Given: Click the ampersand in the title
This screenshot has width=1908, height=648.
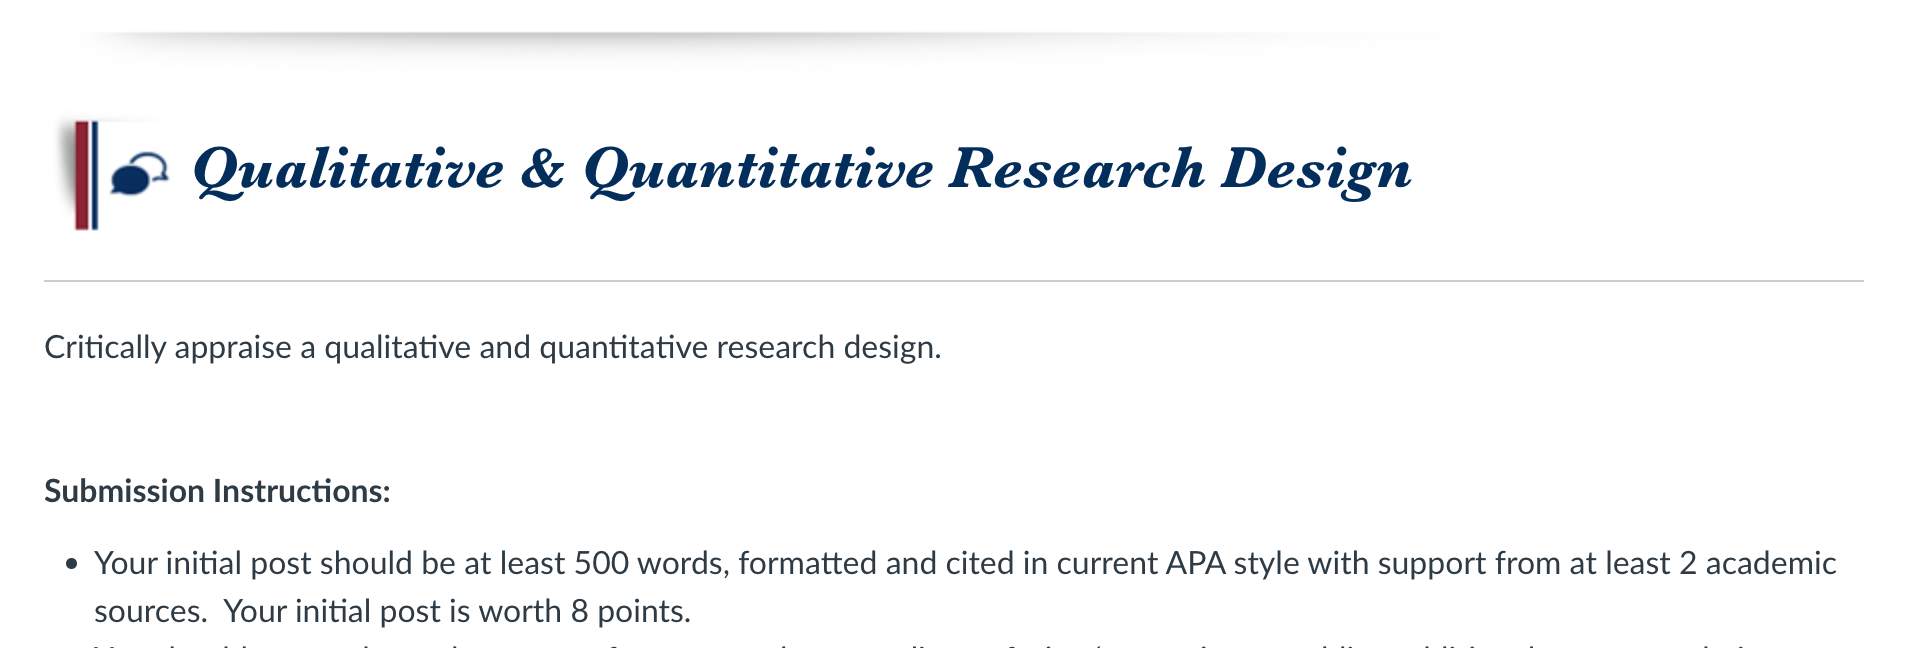Looking at the screenshot, I should click(543, 168).
